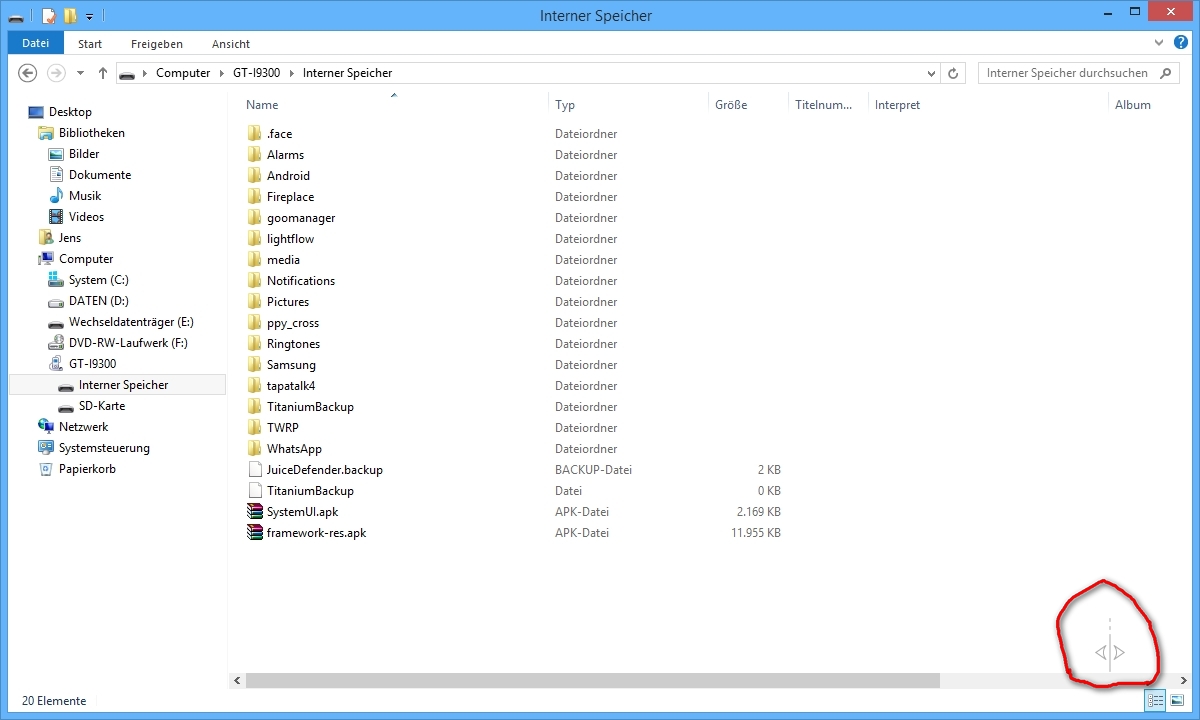Click the Papierkorb recycle bin icon
The width and height of the screenshot is (1200, 720).
46,469
